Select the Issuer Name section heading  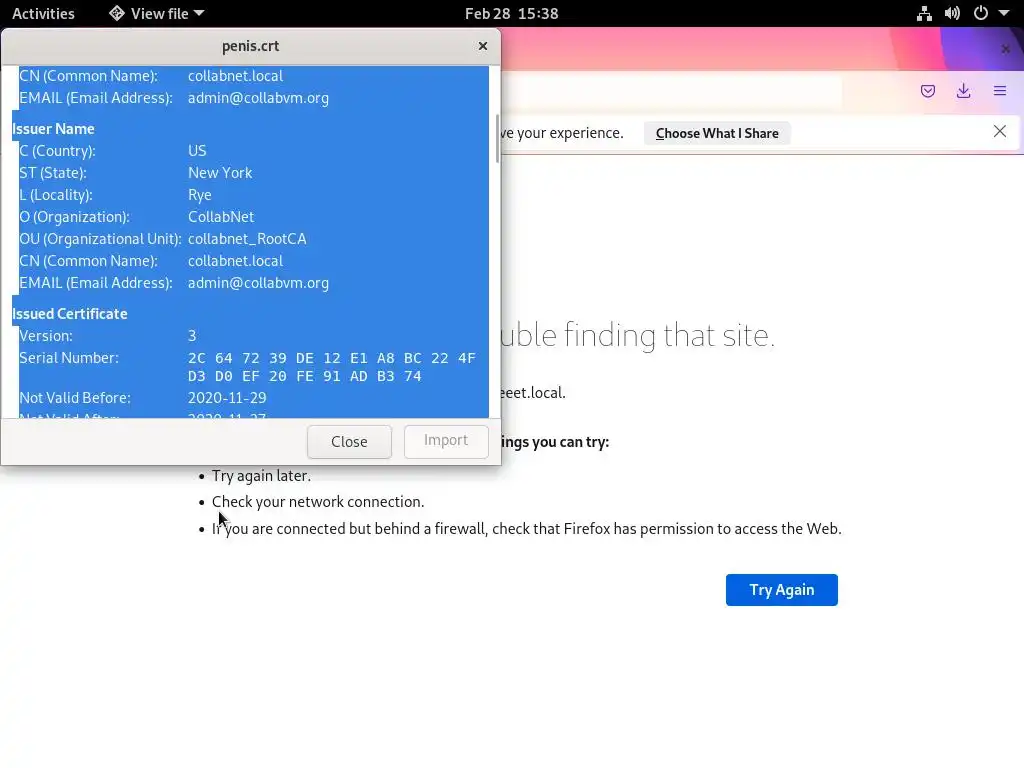coord(53,129)
